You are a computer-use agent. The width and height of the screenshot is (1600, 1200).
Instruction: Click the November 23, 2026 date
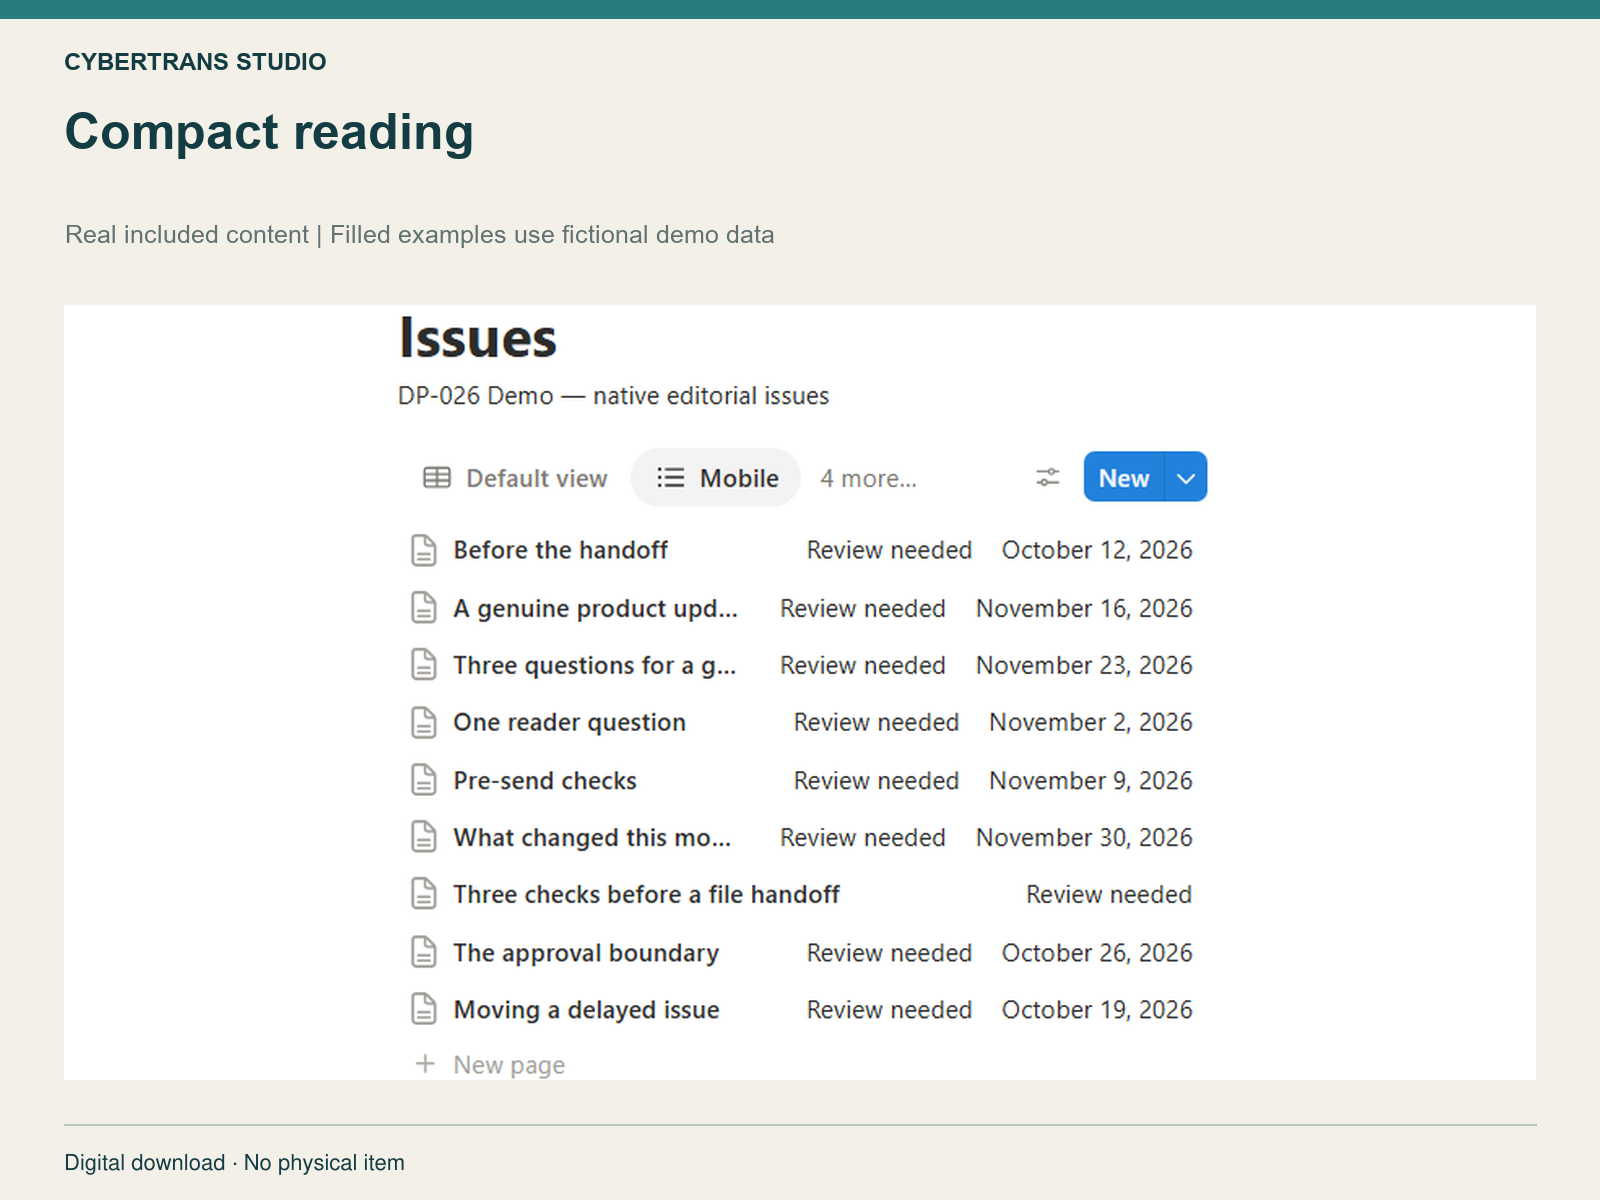click(x=1084, y=665)
